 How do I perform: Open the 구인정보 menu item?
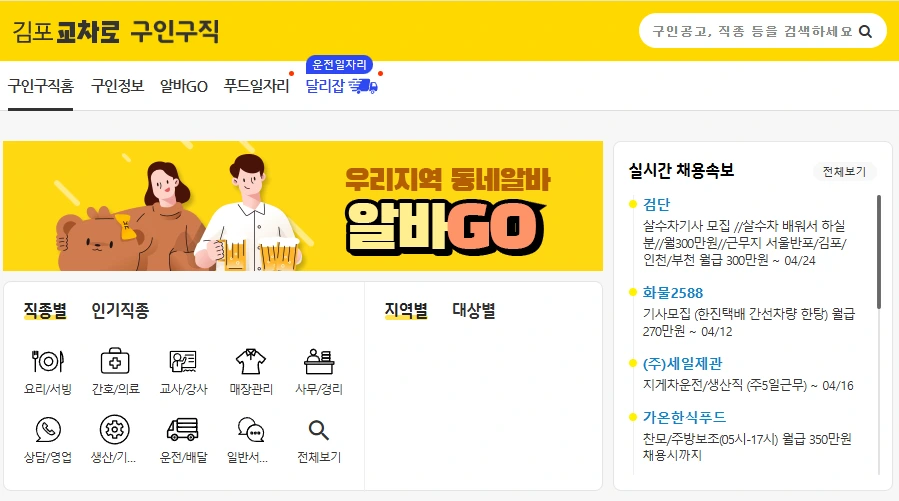coord(118,86)
